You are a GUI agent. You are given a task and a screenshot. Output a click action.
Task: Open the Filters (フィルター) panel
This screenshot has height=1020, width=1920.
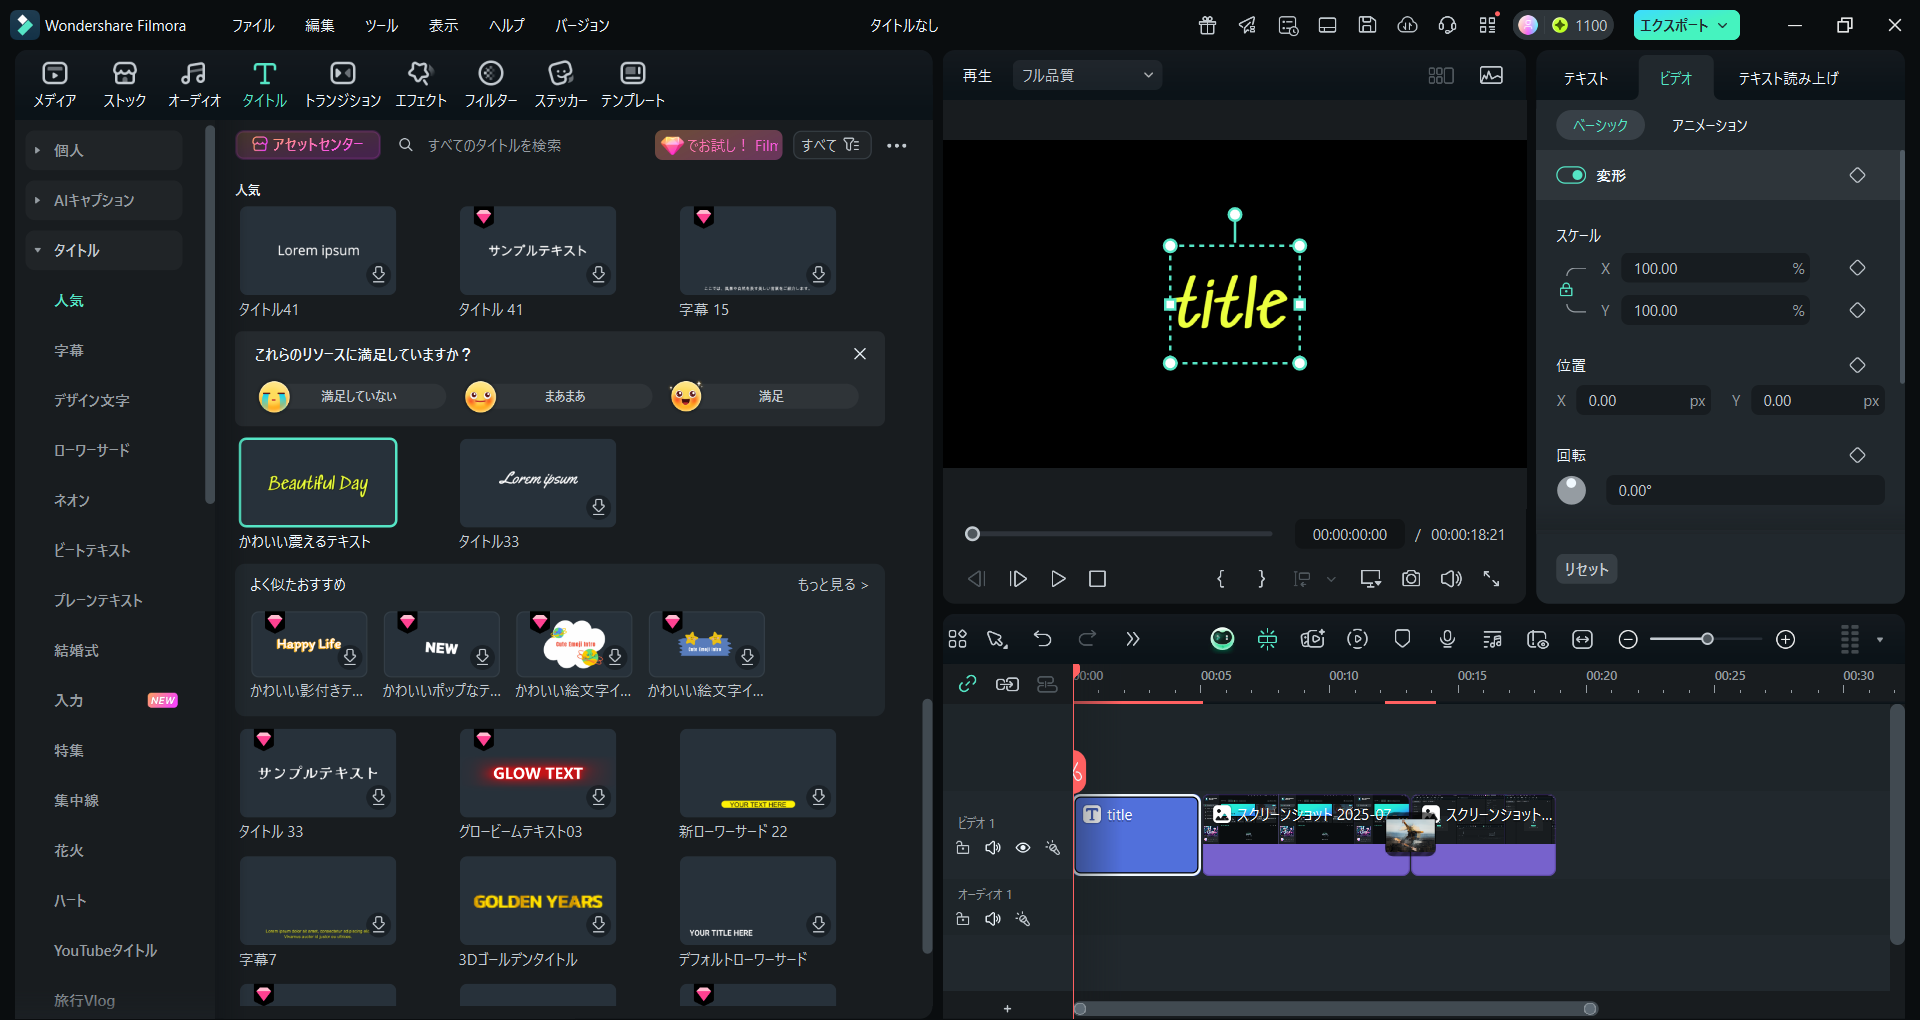[x=491, y=85]
